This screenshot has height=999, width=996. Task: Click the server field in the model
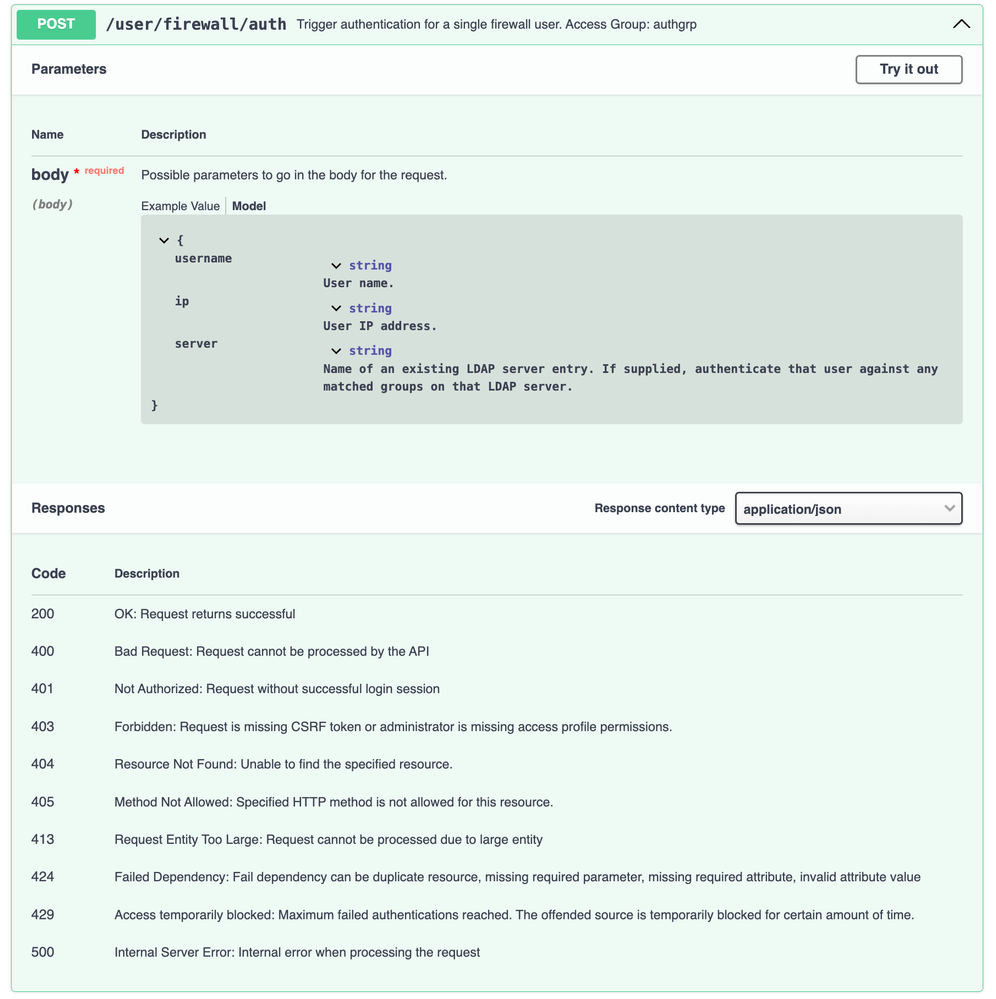point(196,344)
